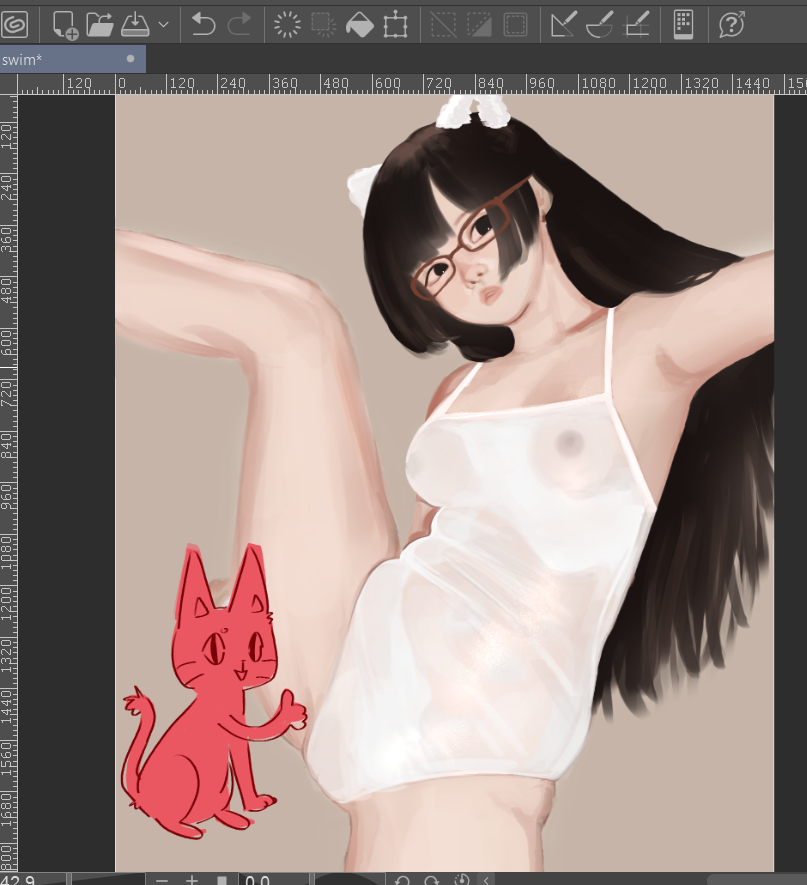Screen dimensions: 807x885
Task: Undo the last brush stroke
Action: tap(204, 24)
